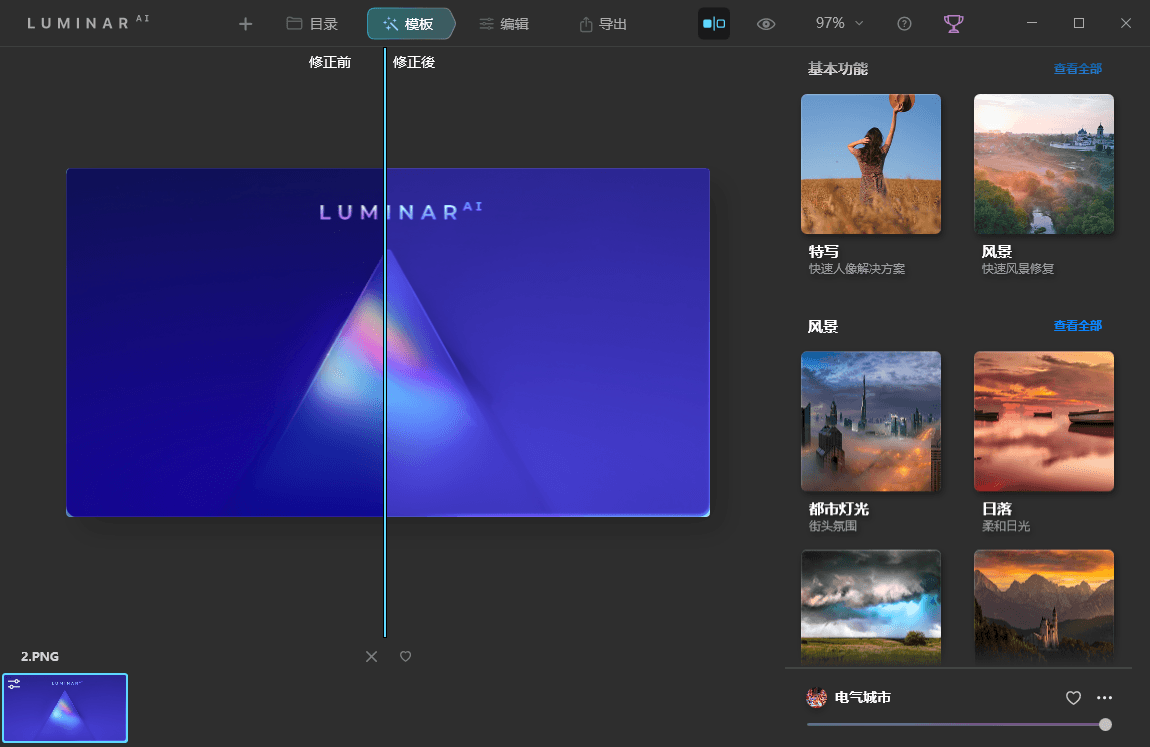Image resolution: width=1150 pixels, height=747 pixels.
Task: Click the 日落 template title text
Action: [x=997, y=509]
